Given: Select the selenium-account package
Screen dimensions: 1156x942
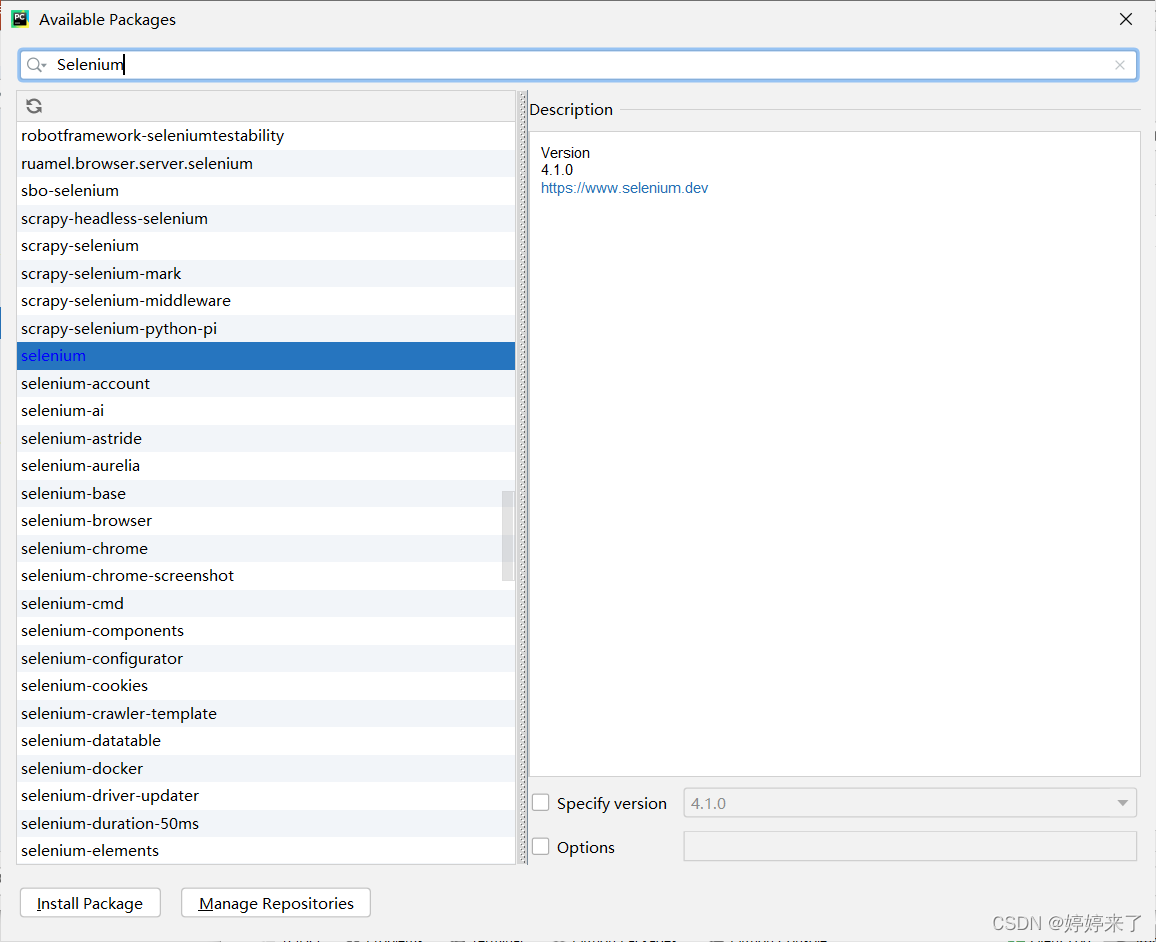Looking at the screenshot, I should click(265, 383).
